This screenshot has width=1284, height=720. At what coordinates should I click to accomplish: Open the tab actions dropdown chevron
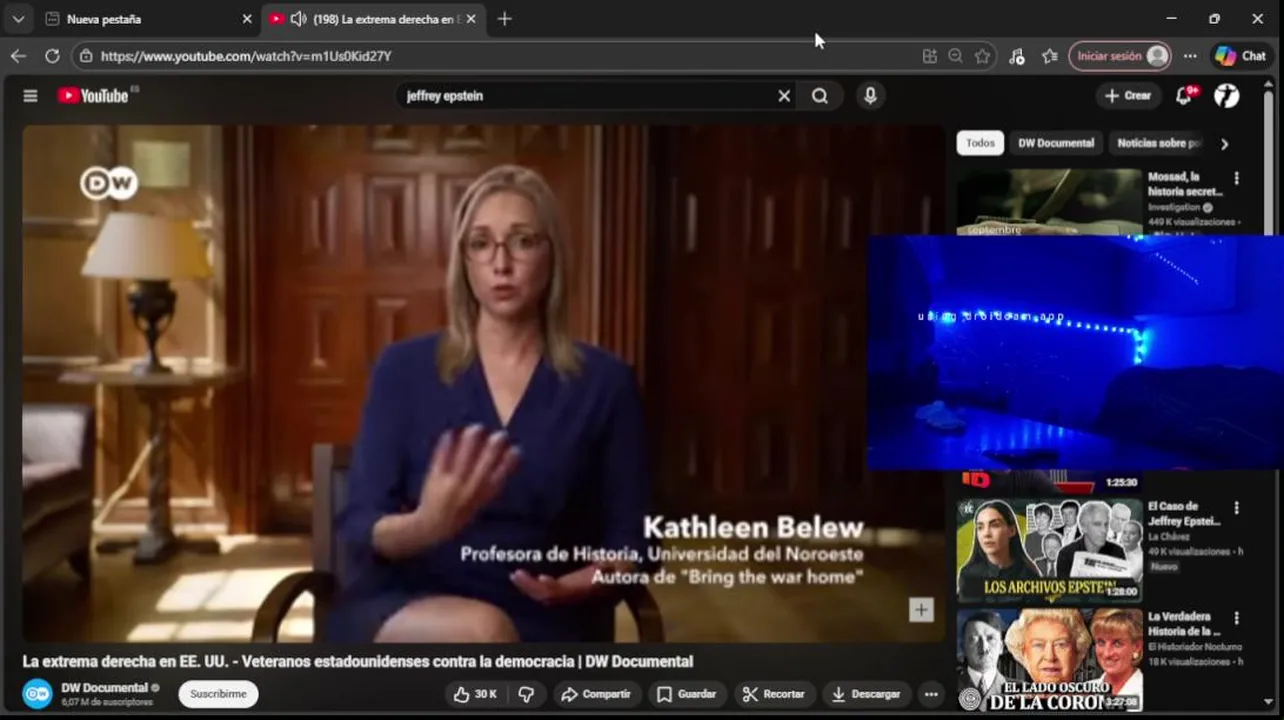18,19
